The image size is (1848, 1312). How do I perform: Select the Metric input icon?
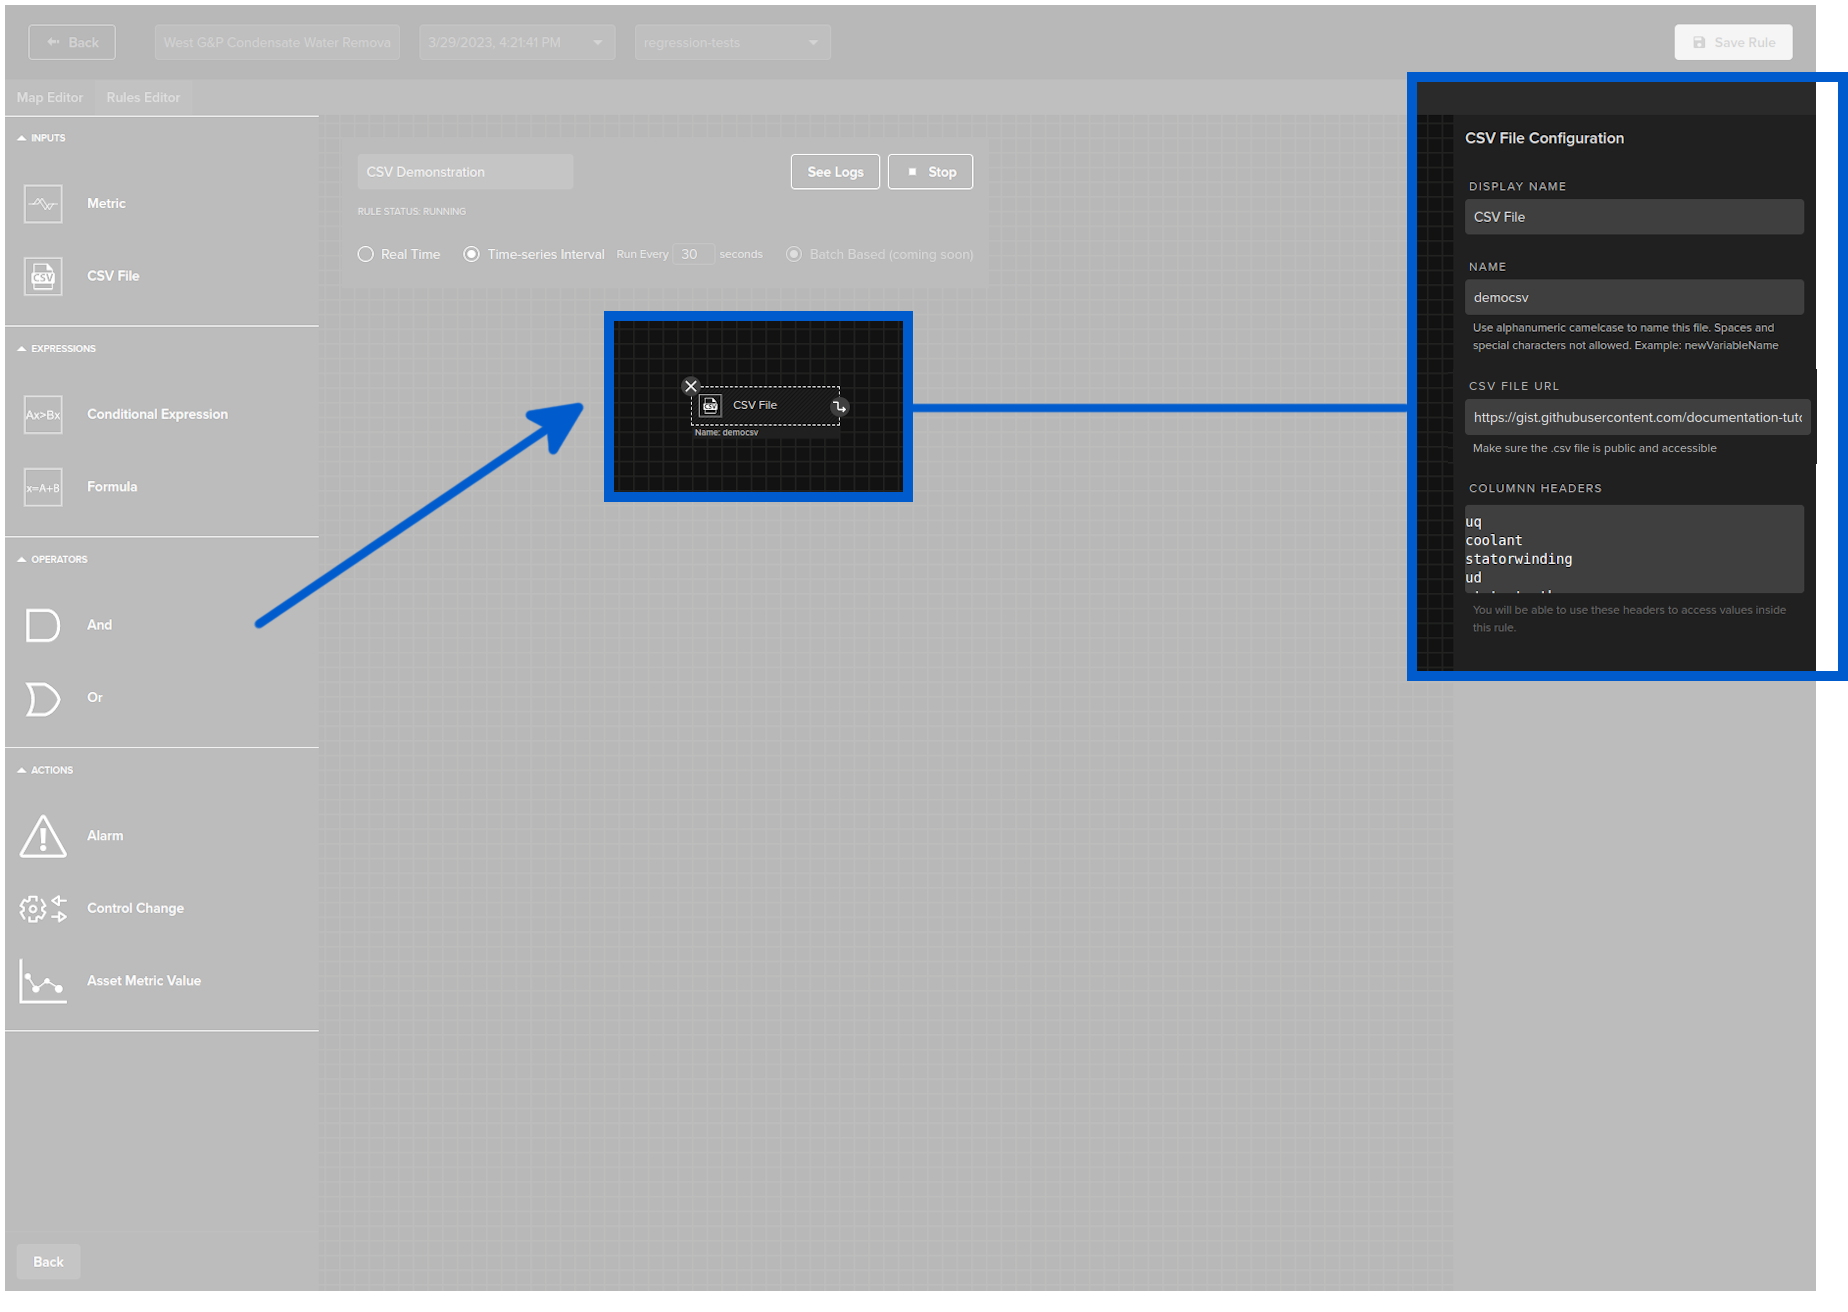pyautogui.click(x=43, y=204)
